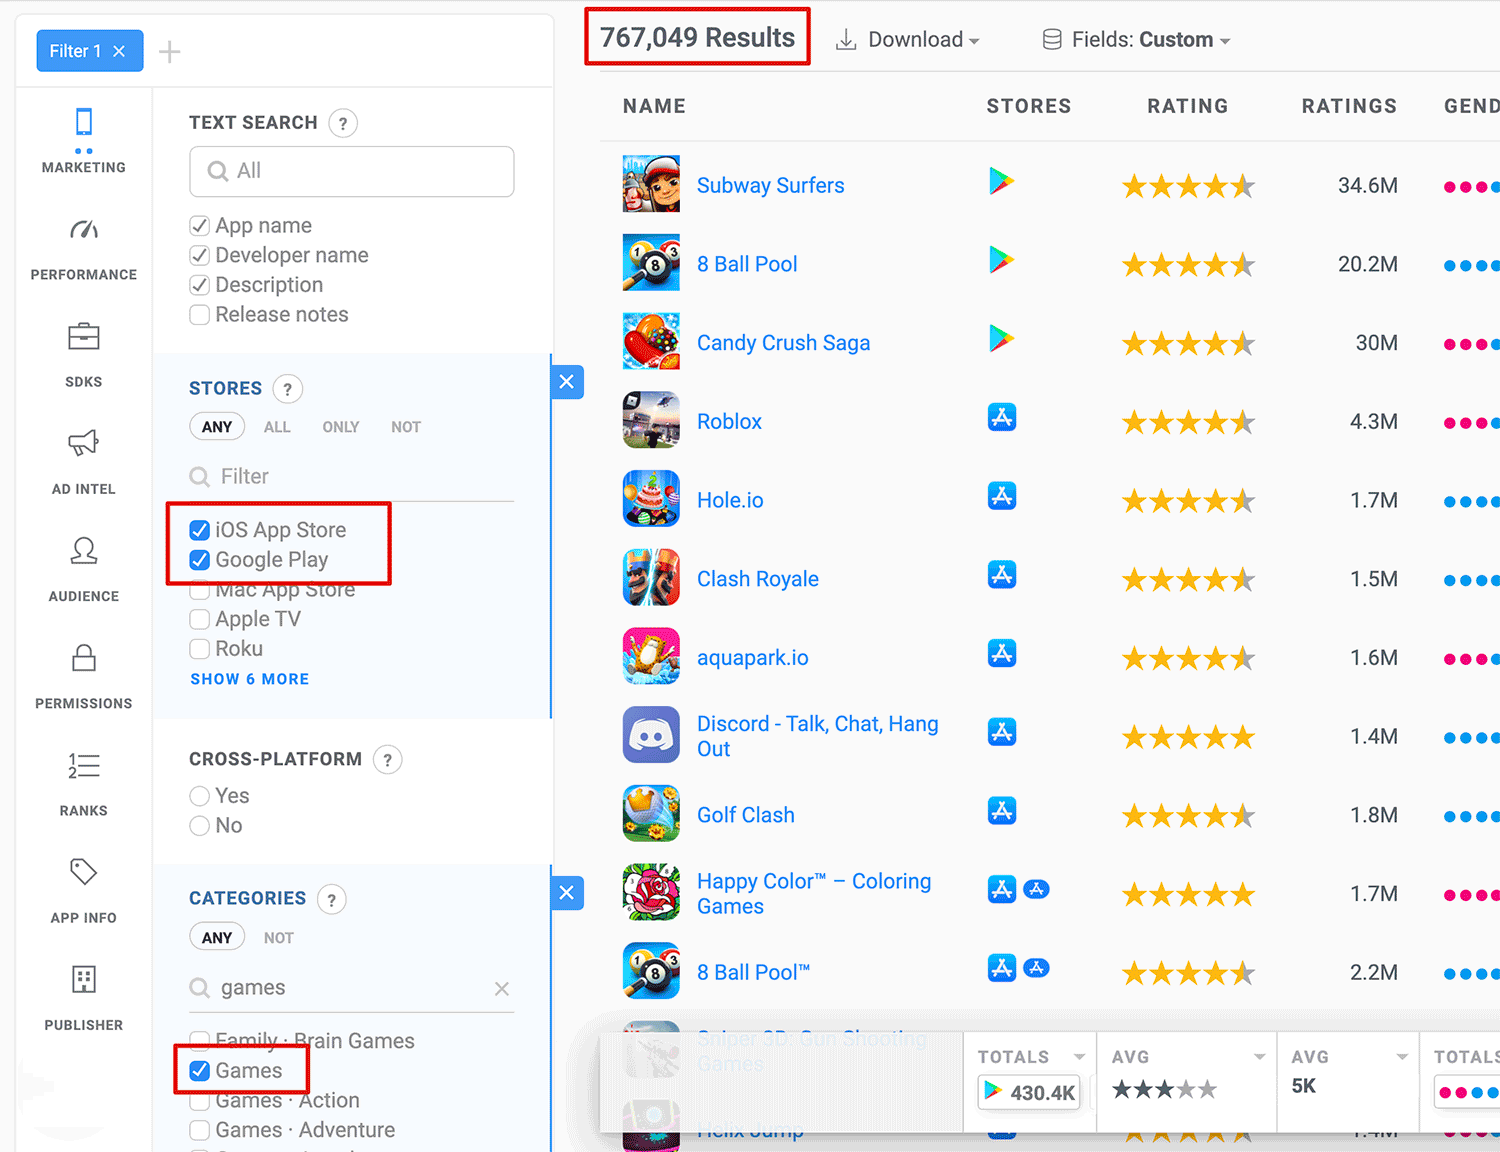Viewport: 1500px width, 1152px height.
Task: Open the Happy Color – Coloring Games link
Action: 814,894
